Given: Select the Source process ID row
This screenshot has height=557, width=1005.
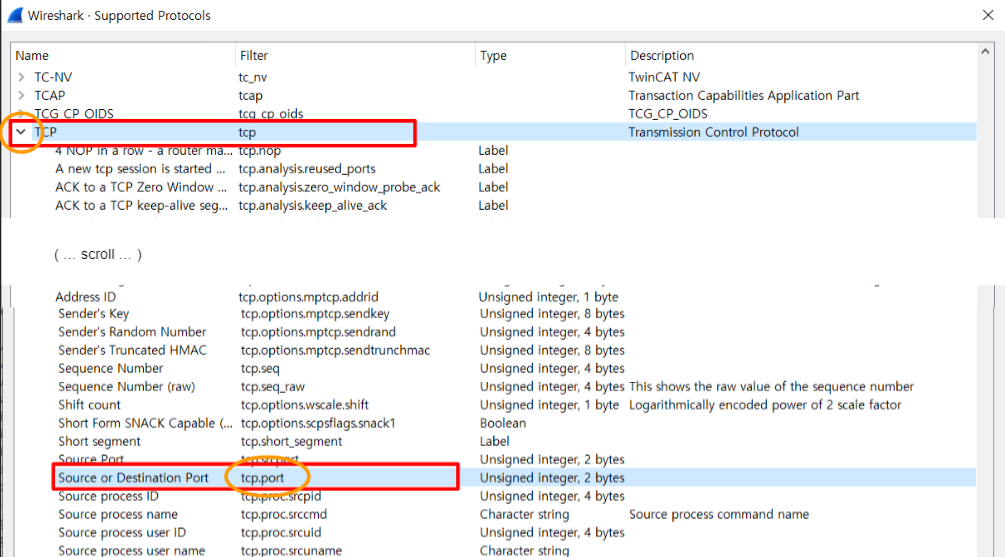Looking at the screenshot, I should click(108, 496).
